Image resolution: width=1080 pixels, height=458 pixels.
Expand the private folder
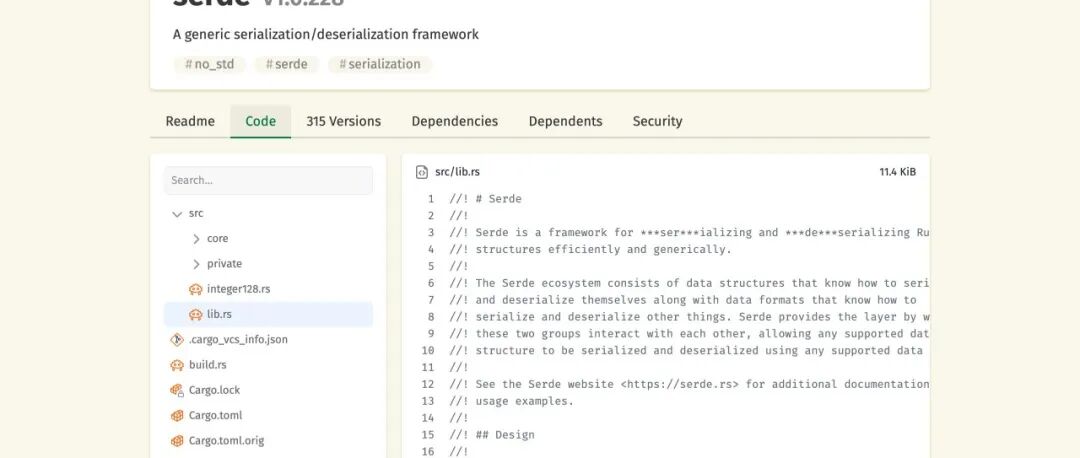(x=196, y=264)
